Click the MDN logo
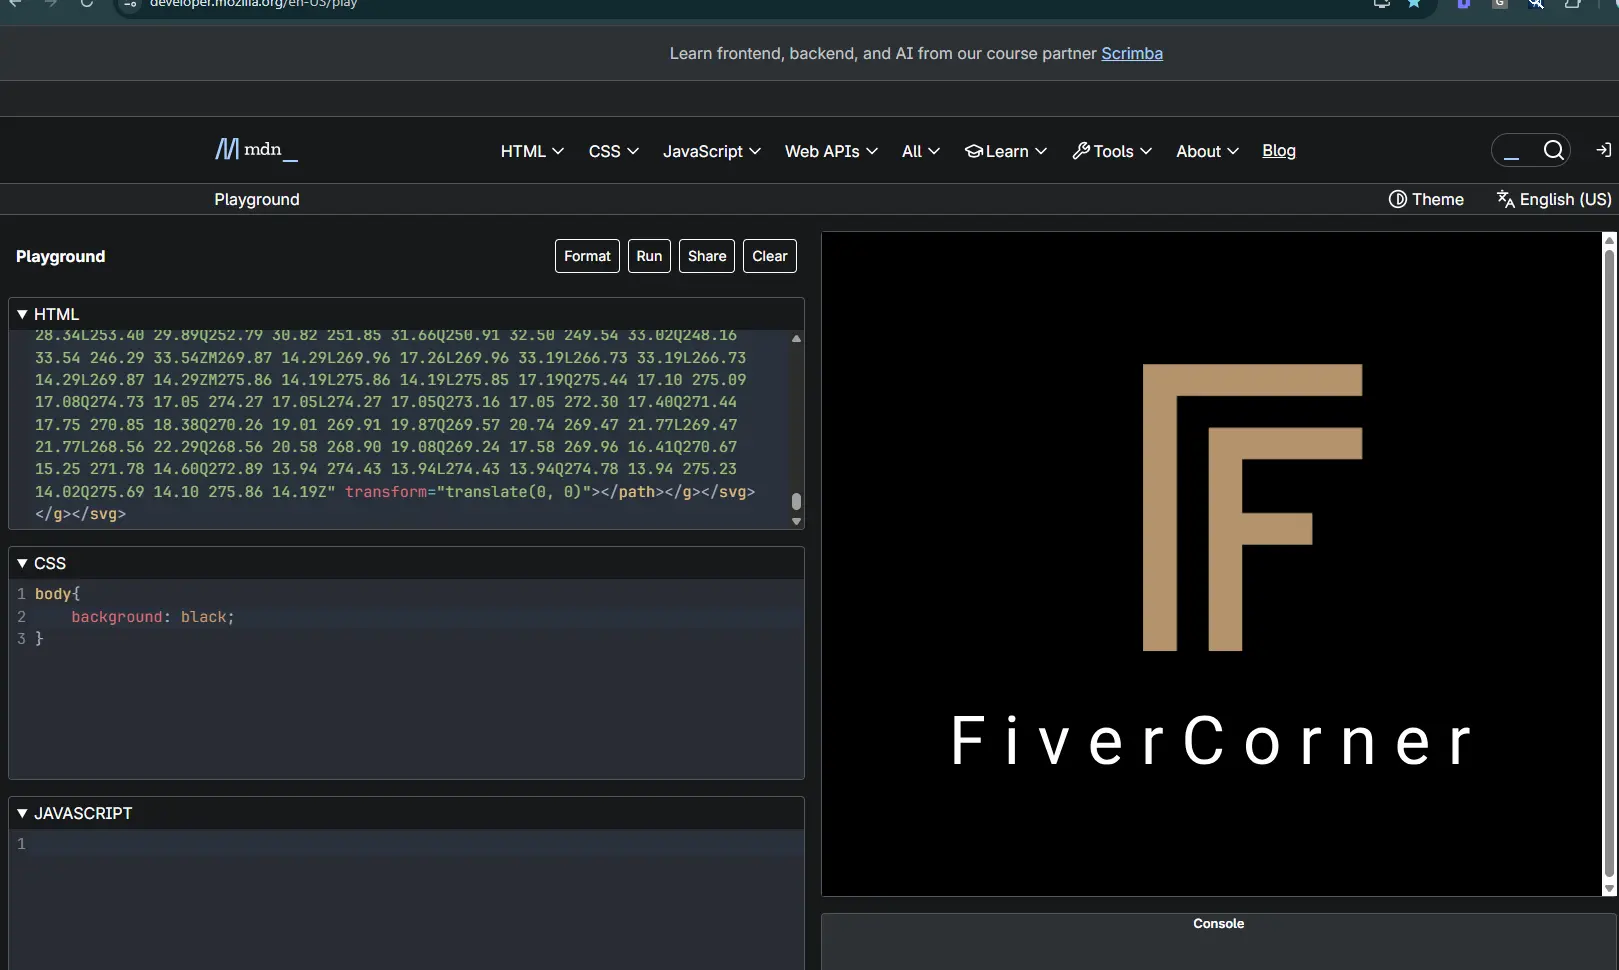 point(256,150)
